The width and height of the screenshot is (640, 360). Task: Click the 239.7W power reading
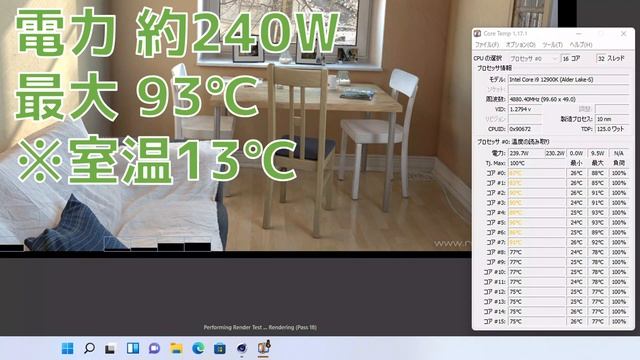pyautogui.click(x=526, y=153)
